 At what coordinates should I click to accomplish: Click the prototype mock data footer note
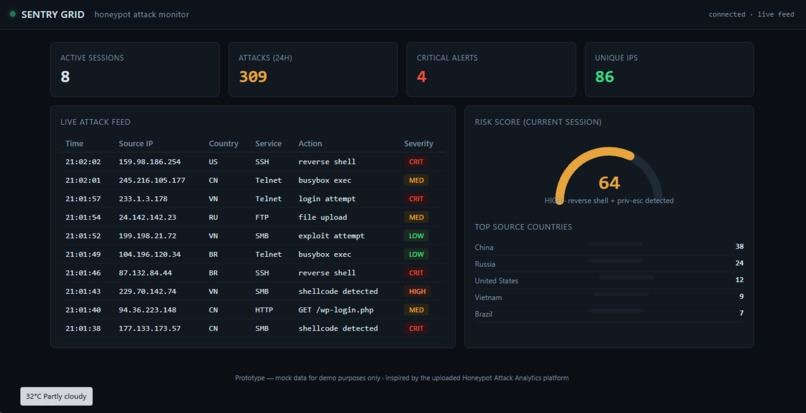(402, 378)
